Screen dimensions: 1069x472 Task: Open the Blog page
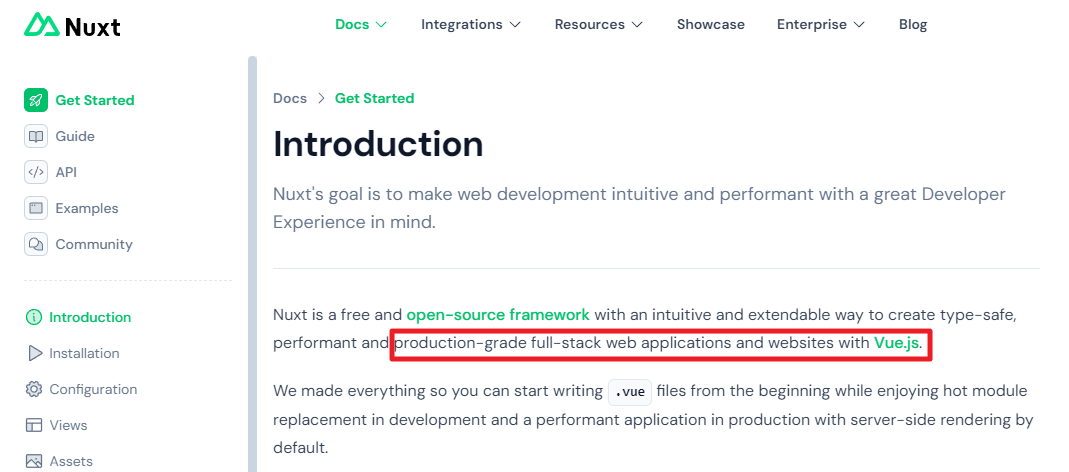tap(913, 25)
